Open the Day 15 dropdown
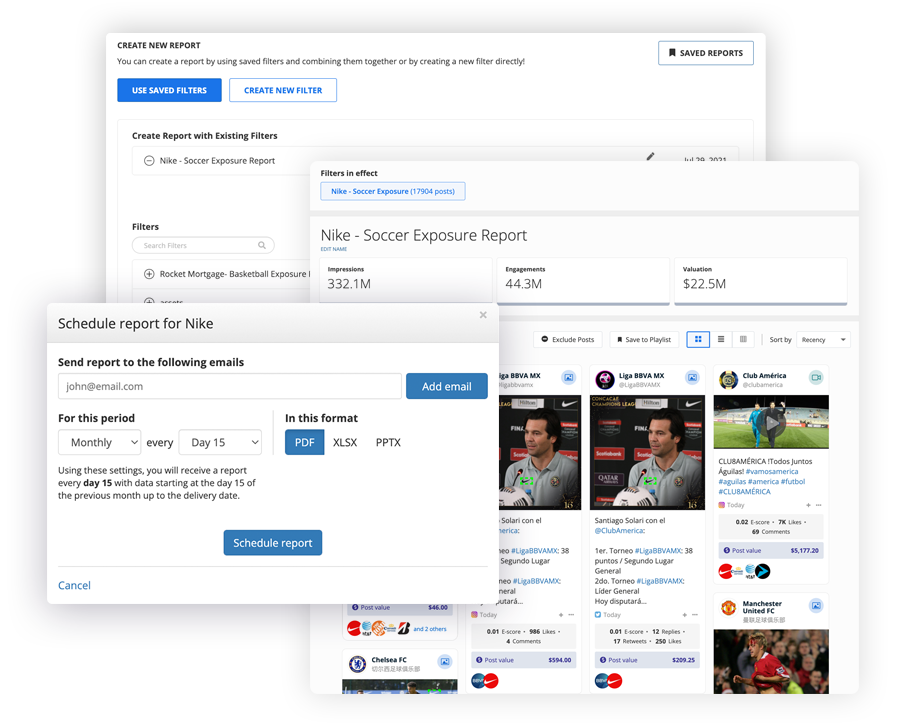 click(x=220, y=442)
